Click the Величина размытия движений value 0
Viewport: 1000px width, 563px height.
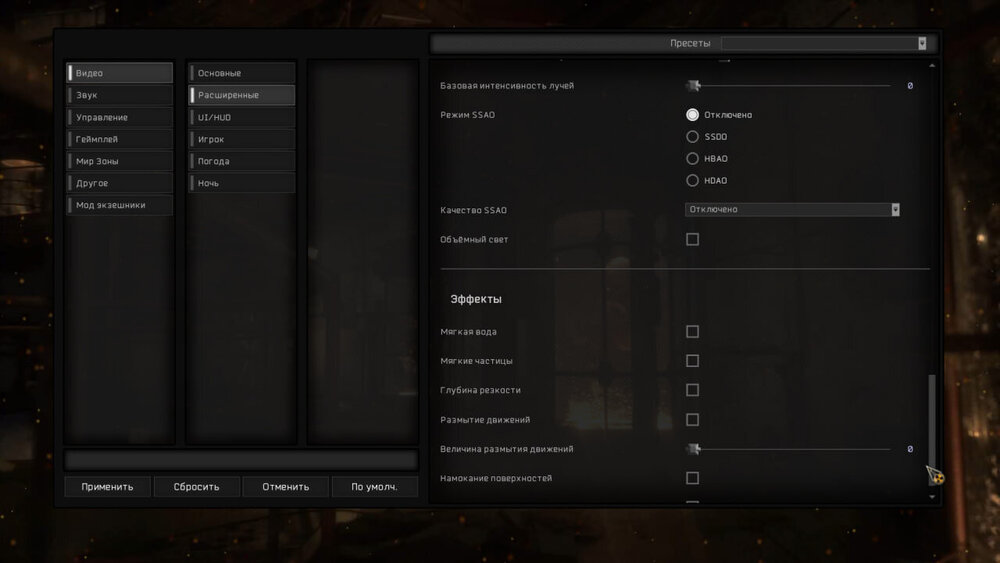[910, 449]
